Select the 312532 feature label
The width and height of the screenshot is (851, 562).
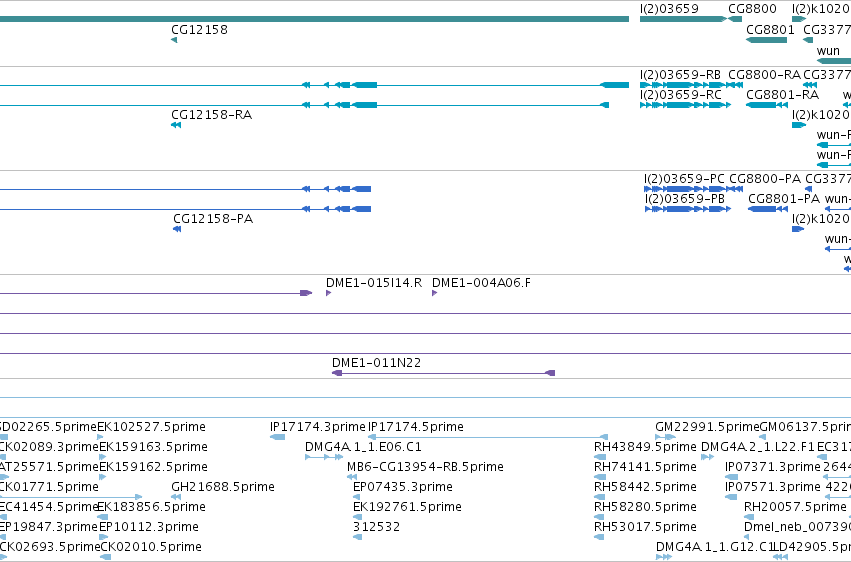376,527
